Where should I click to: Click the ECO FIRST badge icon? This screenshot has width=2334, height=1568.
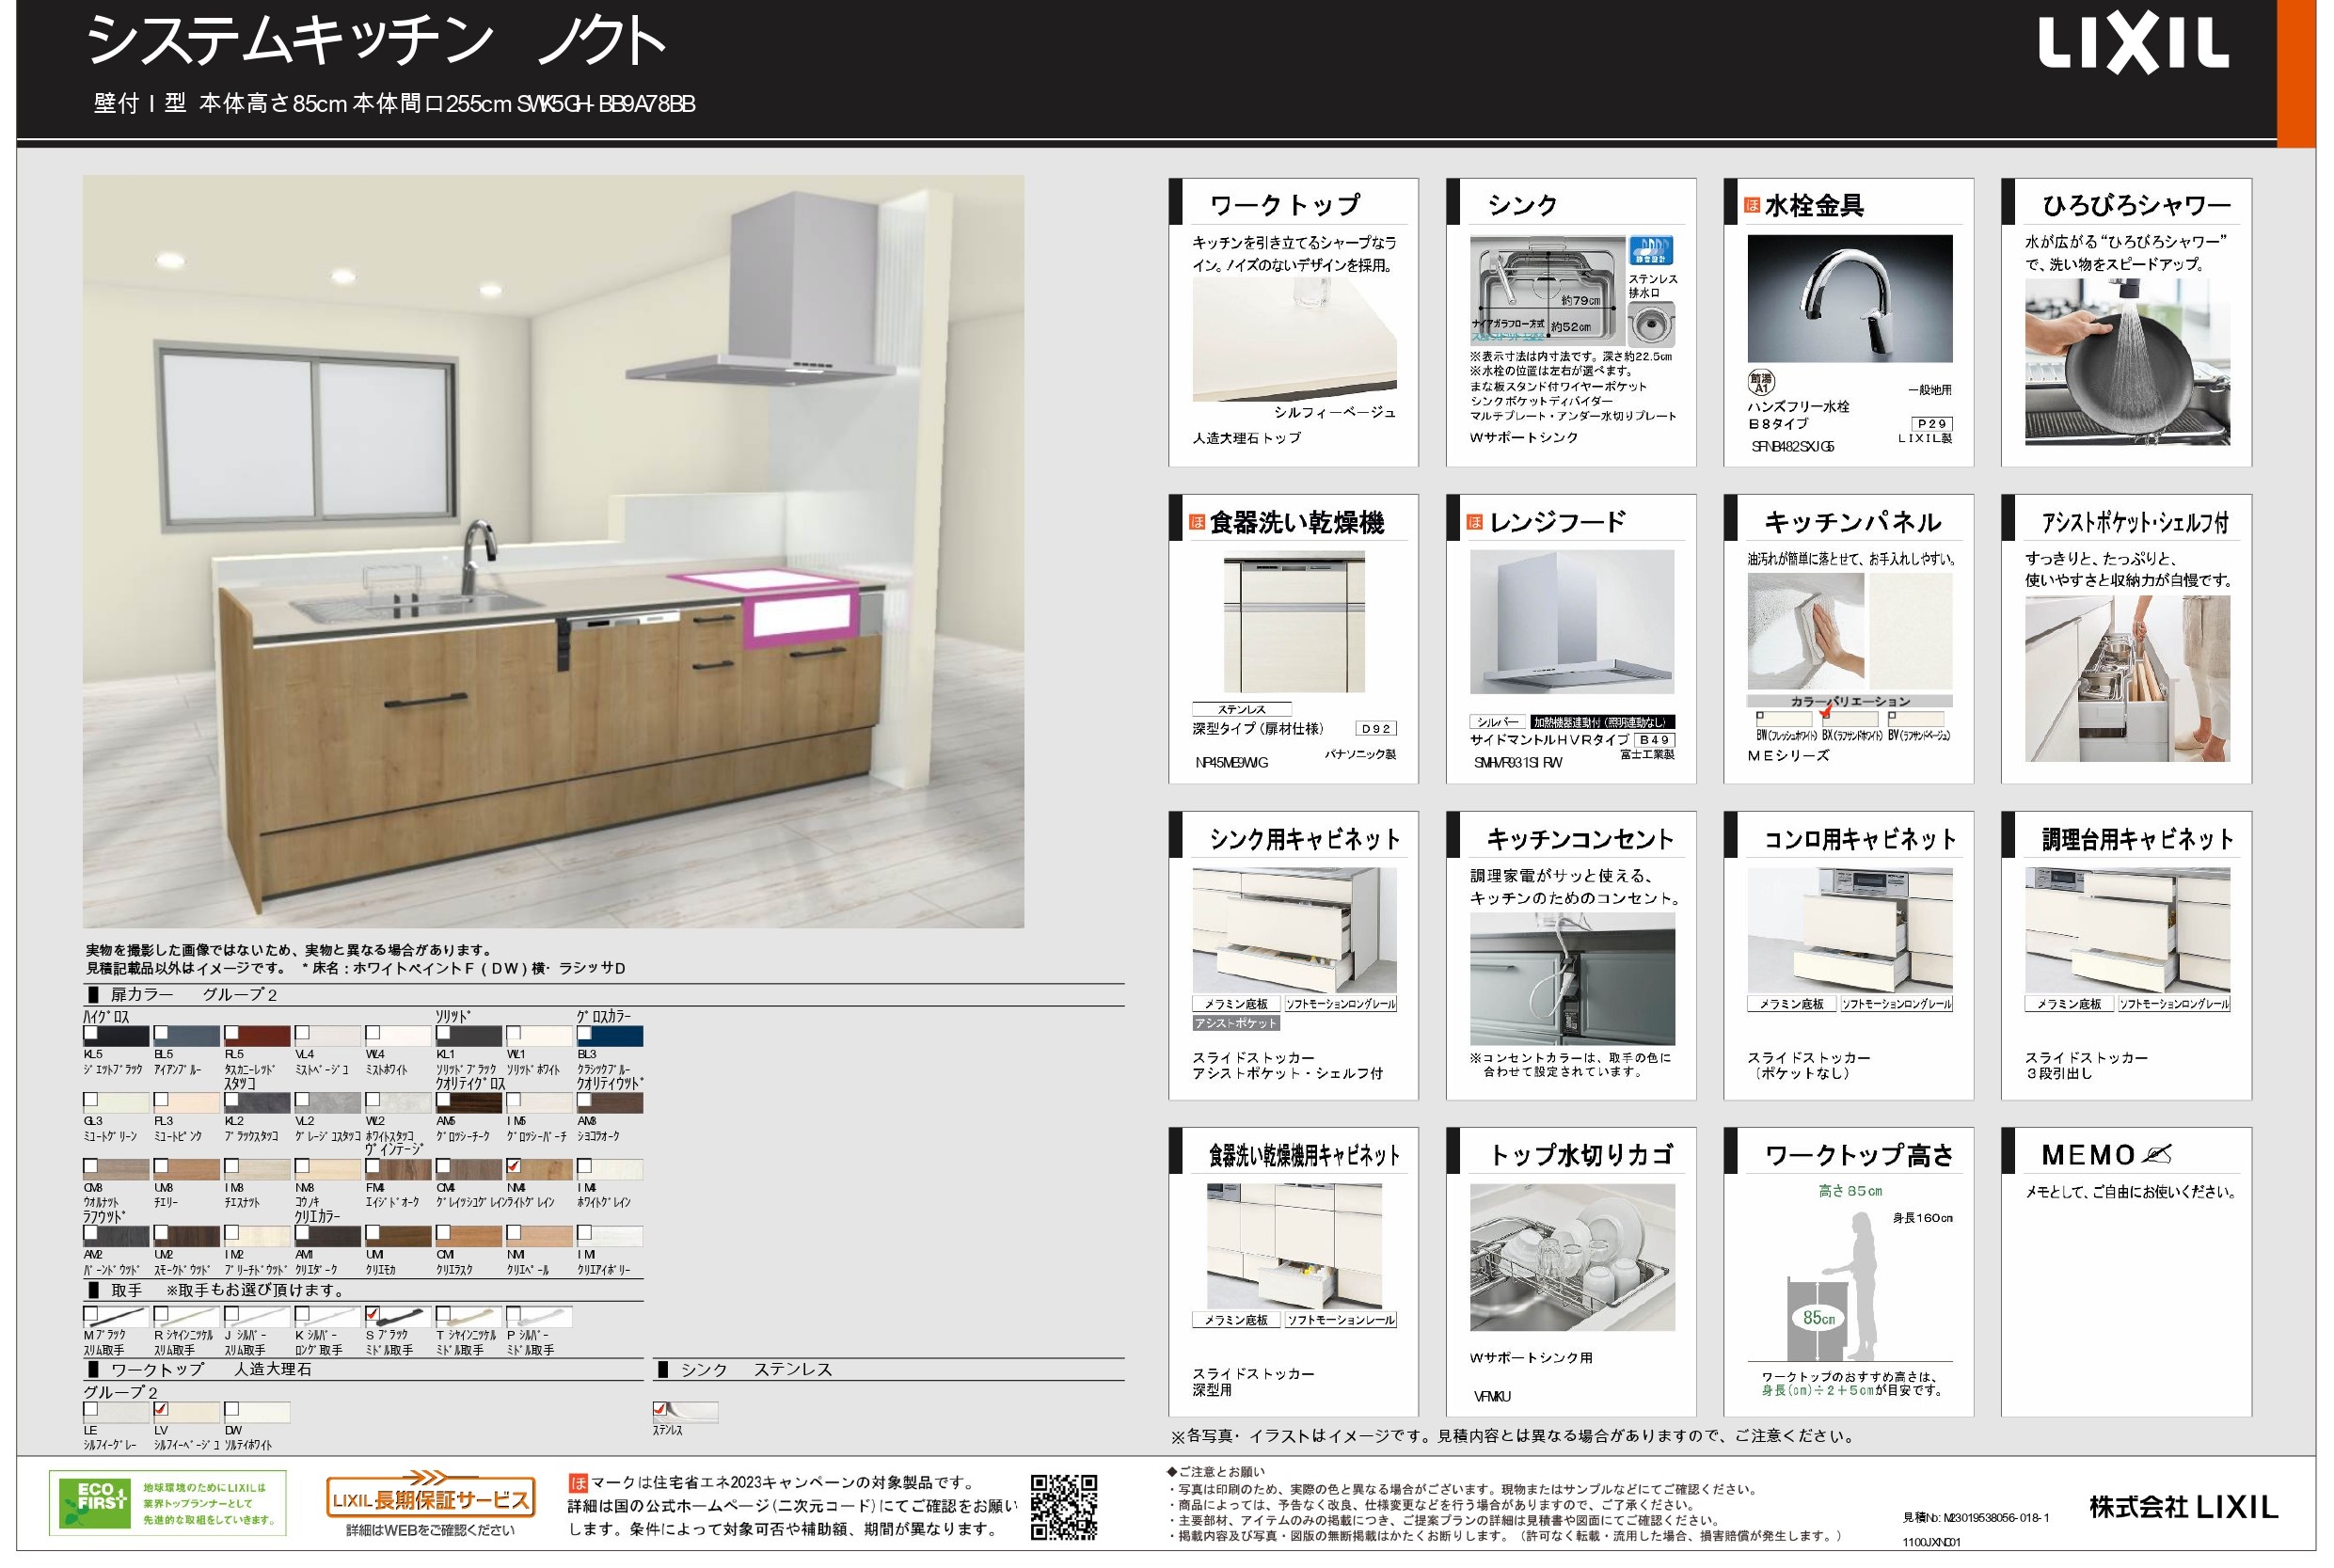click(97, 1502)
